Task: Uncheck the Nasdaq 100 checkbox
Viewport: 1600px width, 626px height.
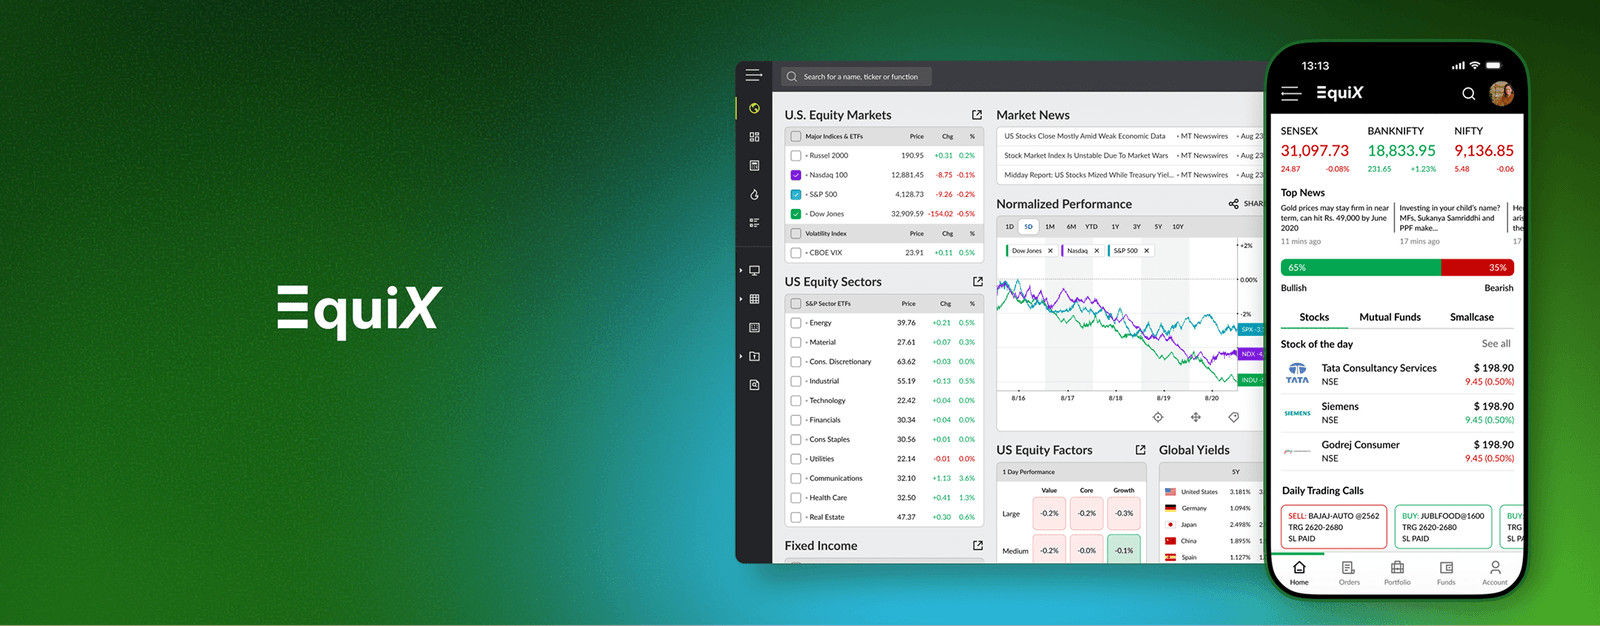Action: coord(796,175)
